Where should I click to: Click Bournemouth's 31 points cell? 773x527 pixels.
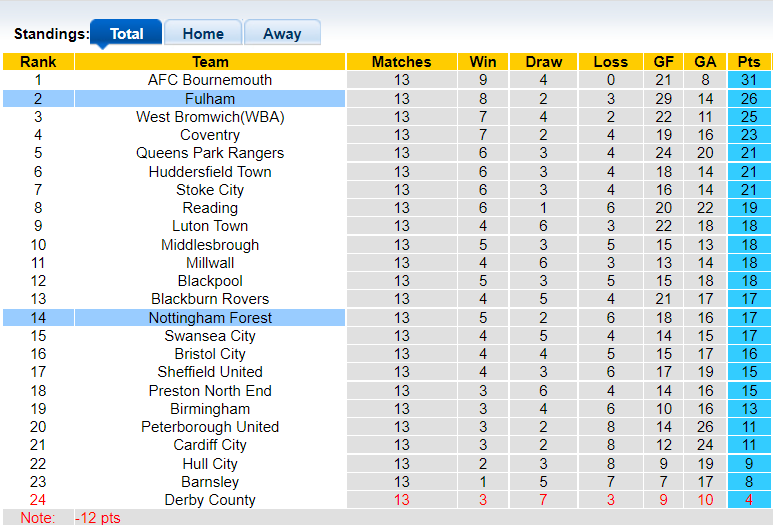tap(750, 80)
